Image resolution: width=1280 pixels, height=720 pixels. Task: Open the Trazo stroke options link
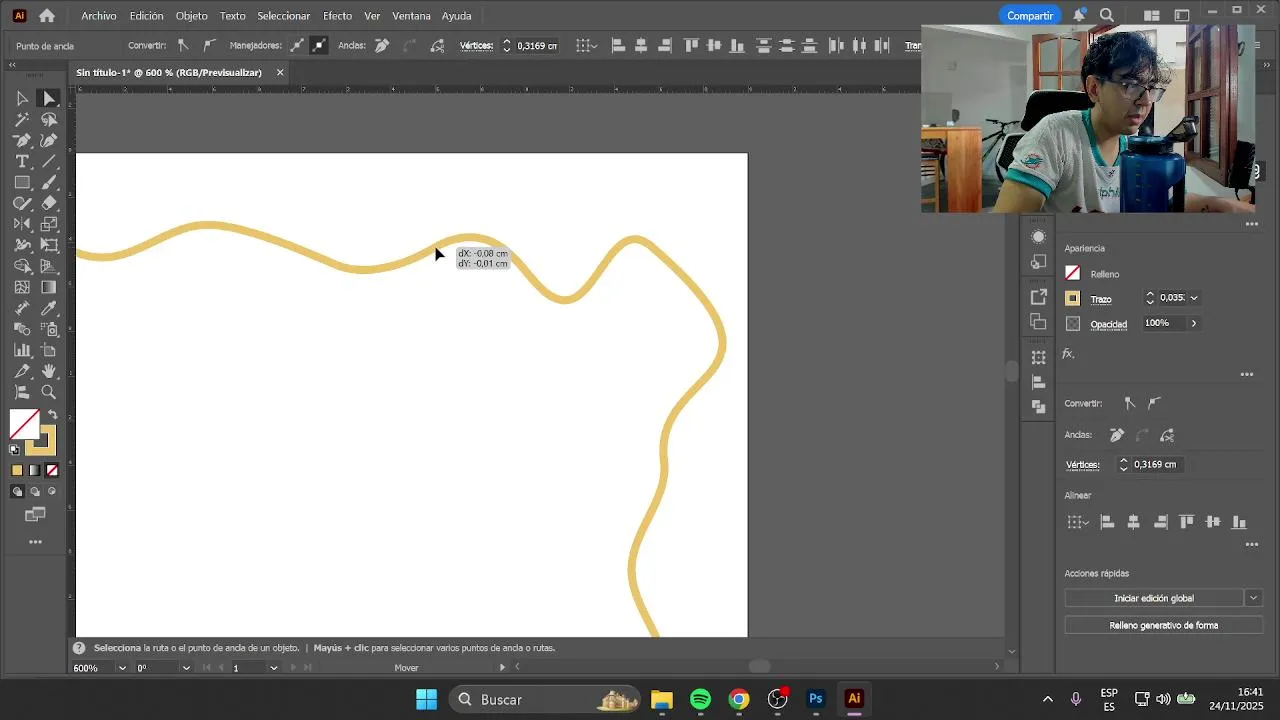[1101, 299]
